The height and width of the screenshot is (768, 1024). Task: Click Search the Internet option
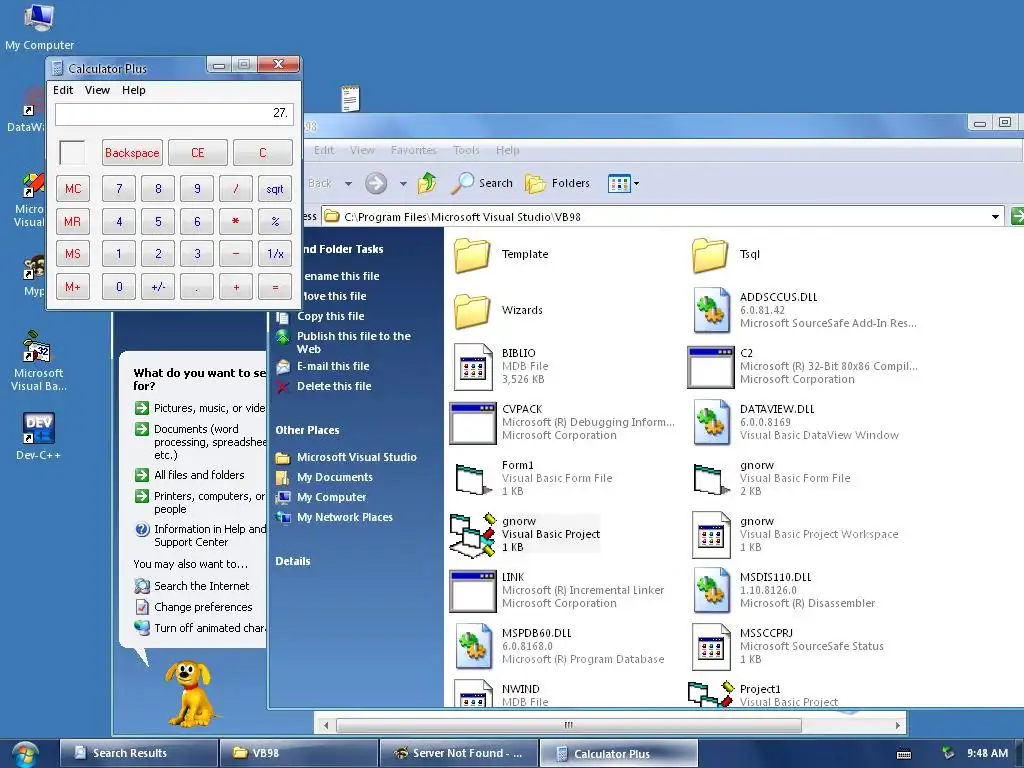point(201,586)
